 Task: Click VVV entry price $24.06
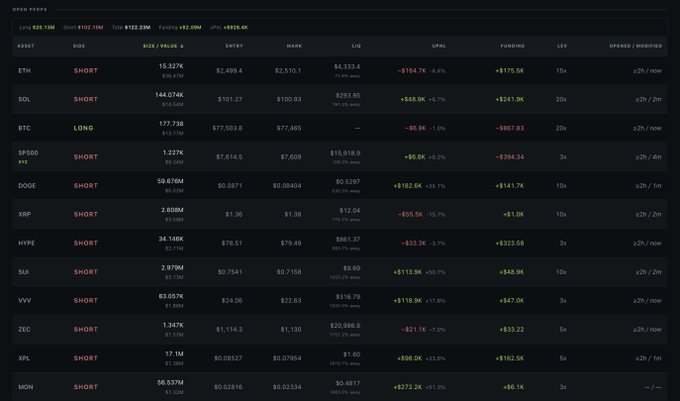click(x=232, y=300)
